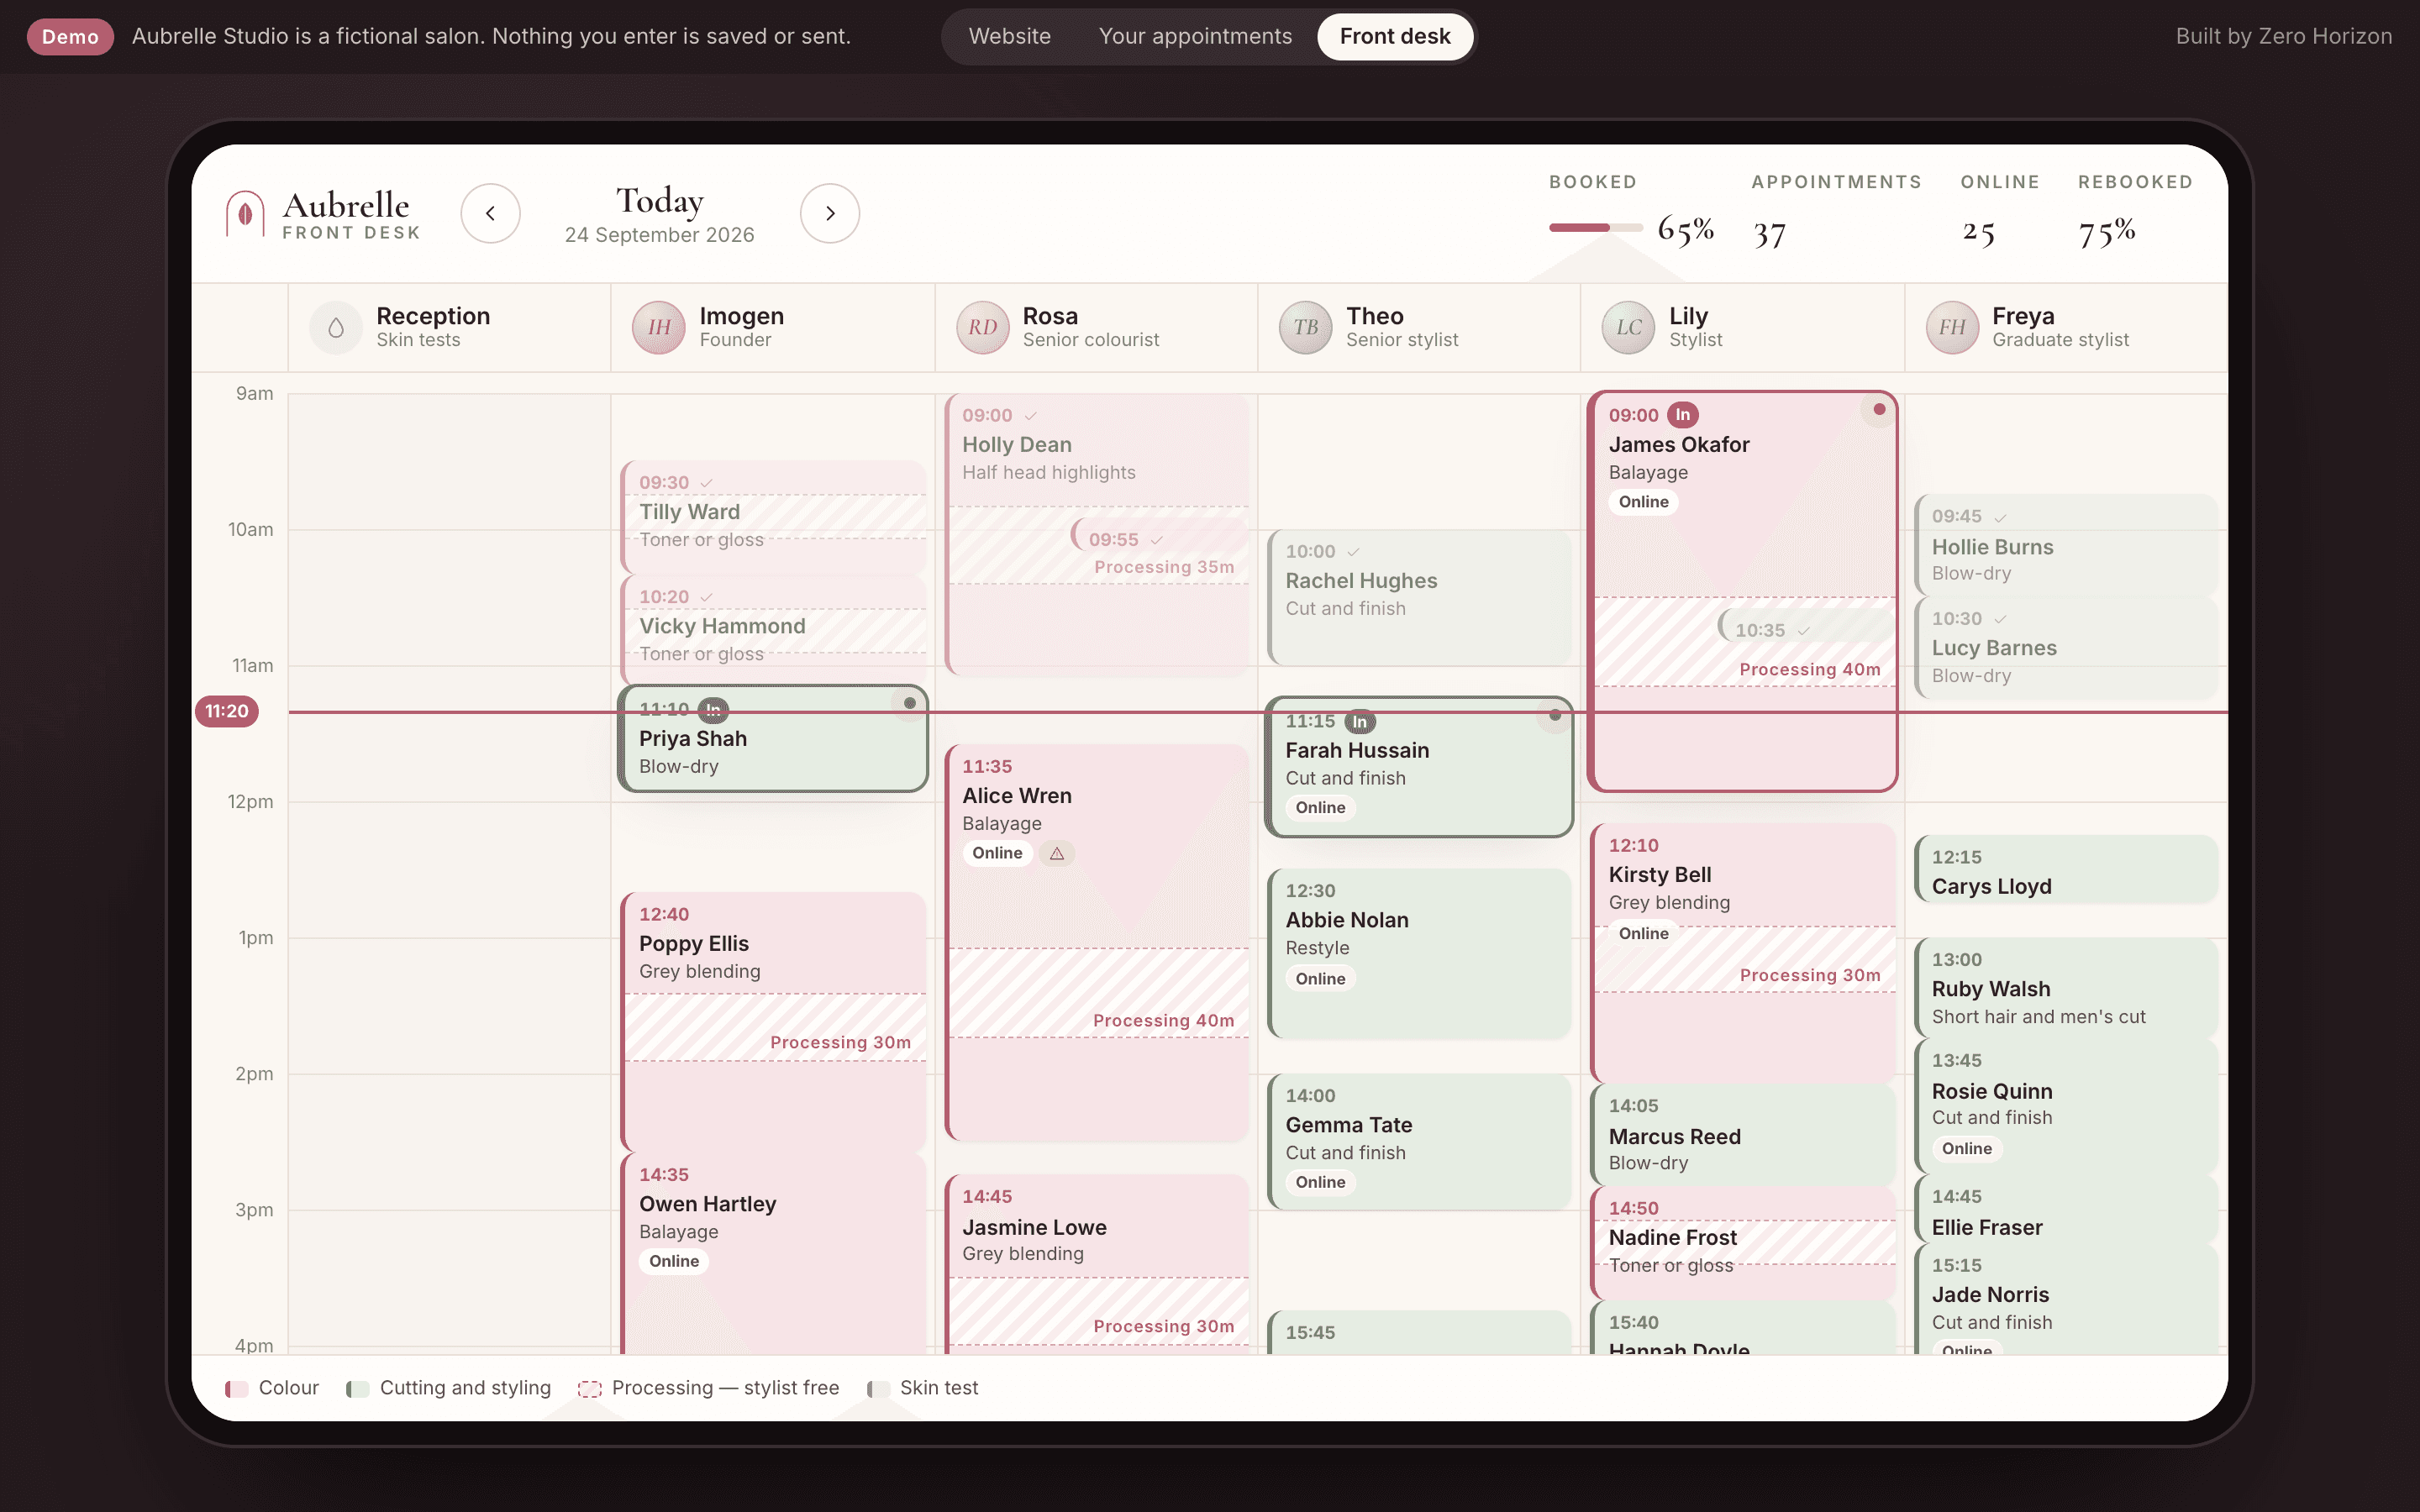Click the status dot on Farah Hussain card
The width and height of the screenshot is (2420, 1512).
coord(1555,715)
